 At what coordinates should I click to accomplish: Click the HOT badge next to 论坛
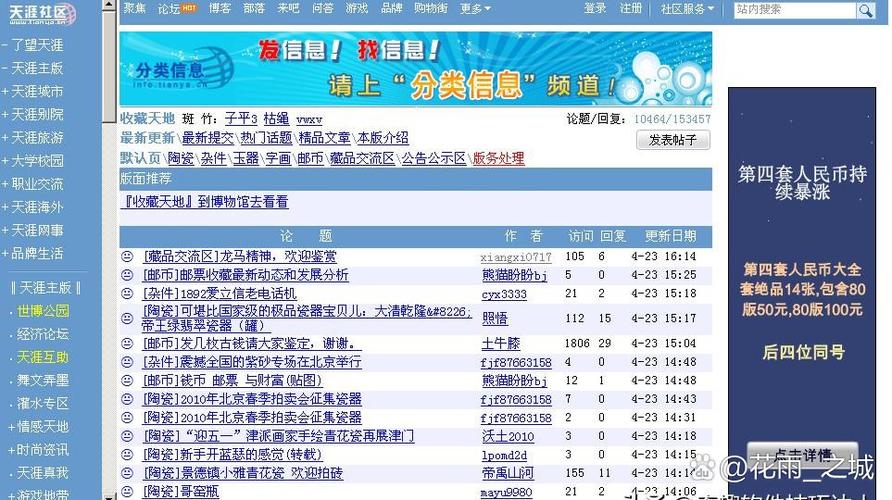pyautogui.click(x=189, y=9)
